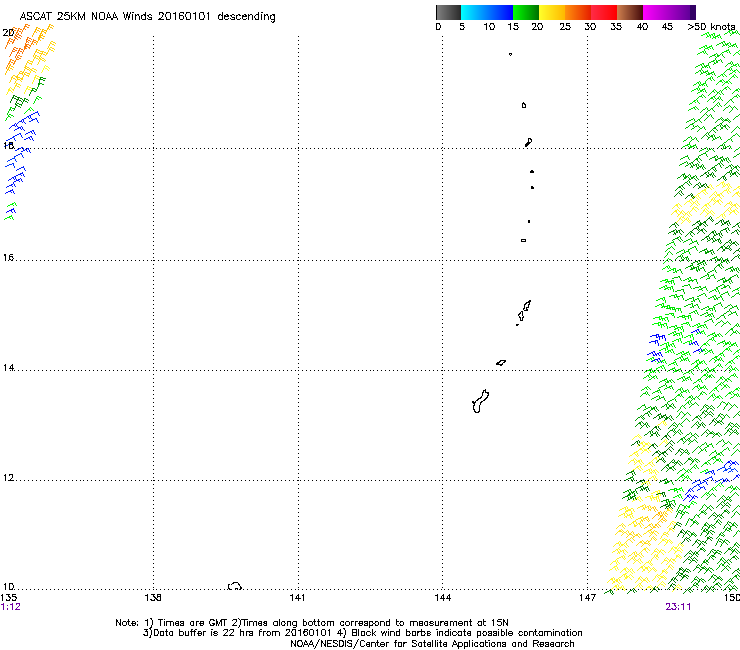Viewport: 740px width, 650px height.
Task: Select latitude label '14' on the left axis
Action: pyautogui.click(x=8, y=368)
